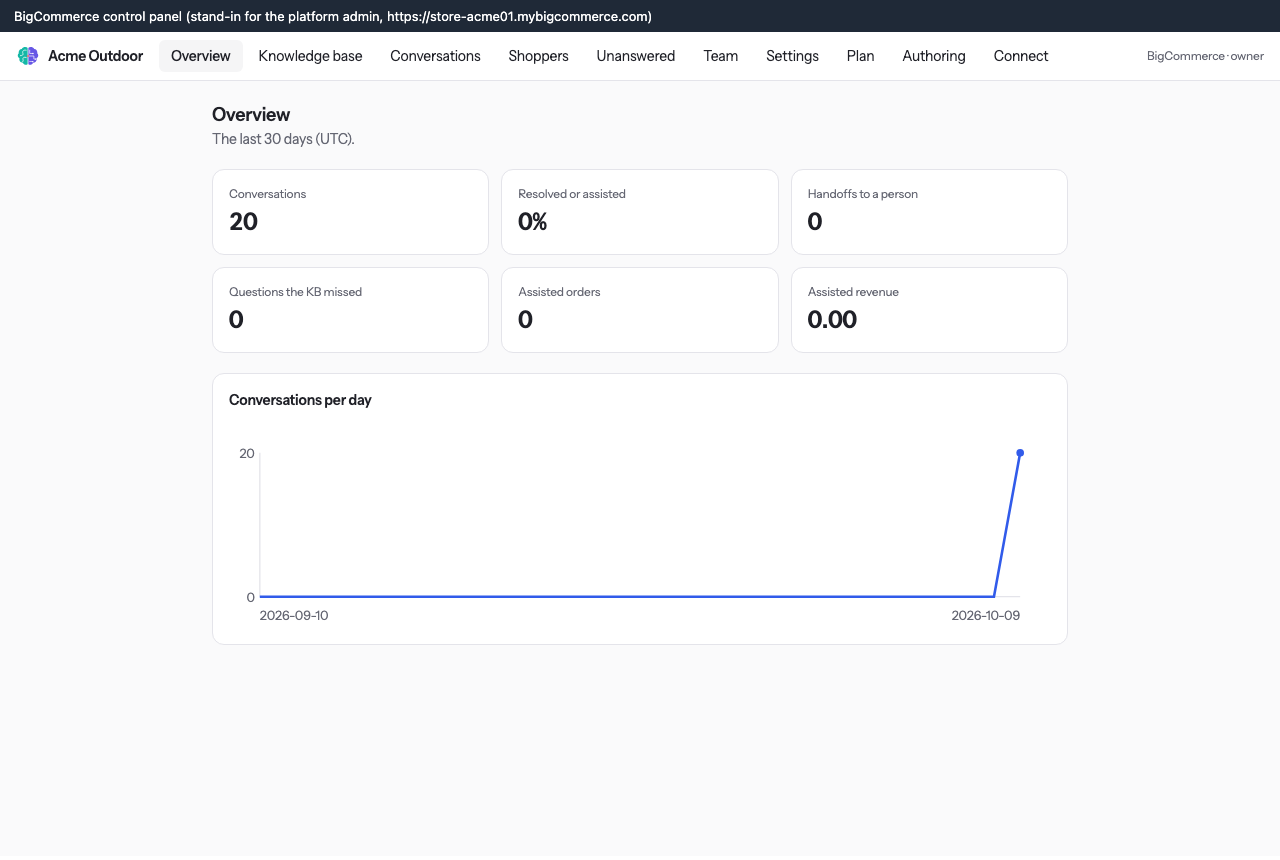Click the 0% resolved value

click(x=533, y=222)
